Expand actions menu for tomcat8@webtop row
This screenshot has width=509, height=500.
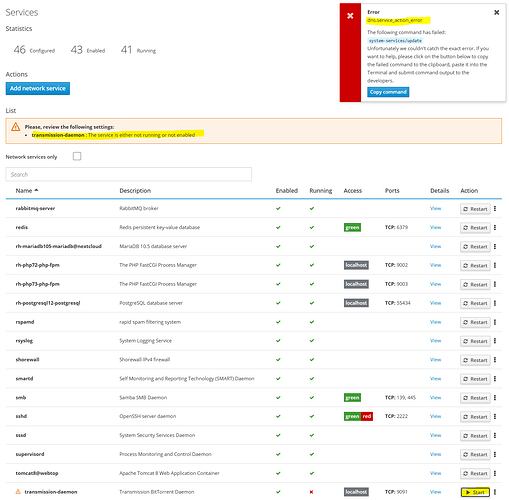pos(495,473)
